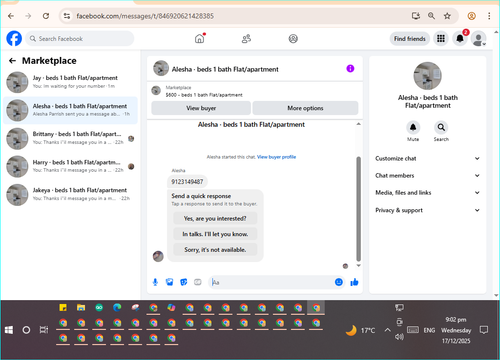This screenshot has height=360, width=500.
Task: Expand Privacy & support section
Action: click(427, 210)
